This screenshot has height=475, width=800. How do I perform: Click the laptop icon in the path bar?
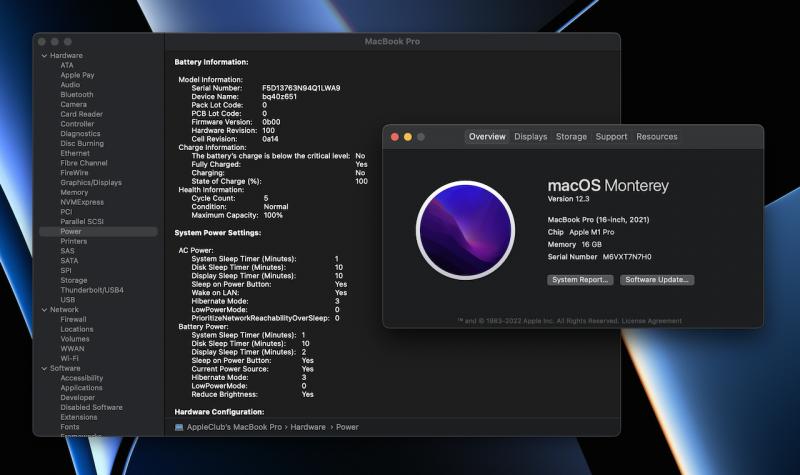[x=180, y=427]
